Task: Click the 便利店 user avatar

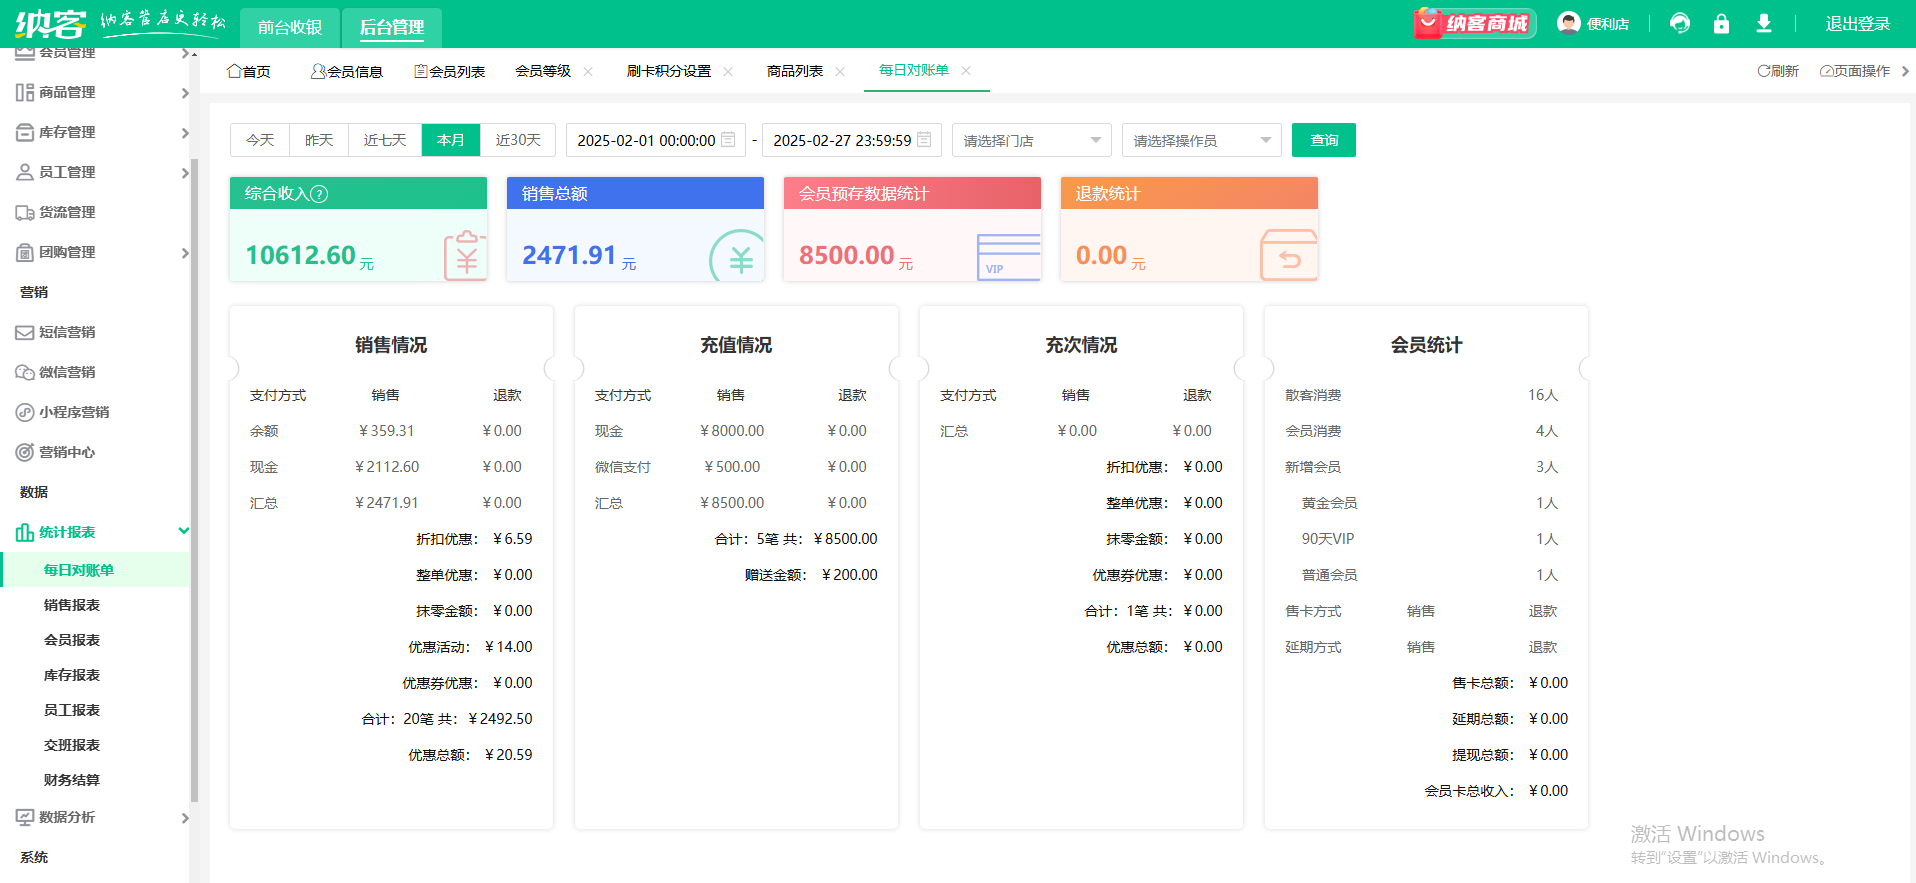Action: click(x=1569, y=23)
